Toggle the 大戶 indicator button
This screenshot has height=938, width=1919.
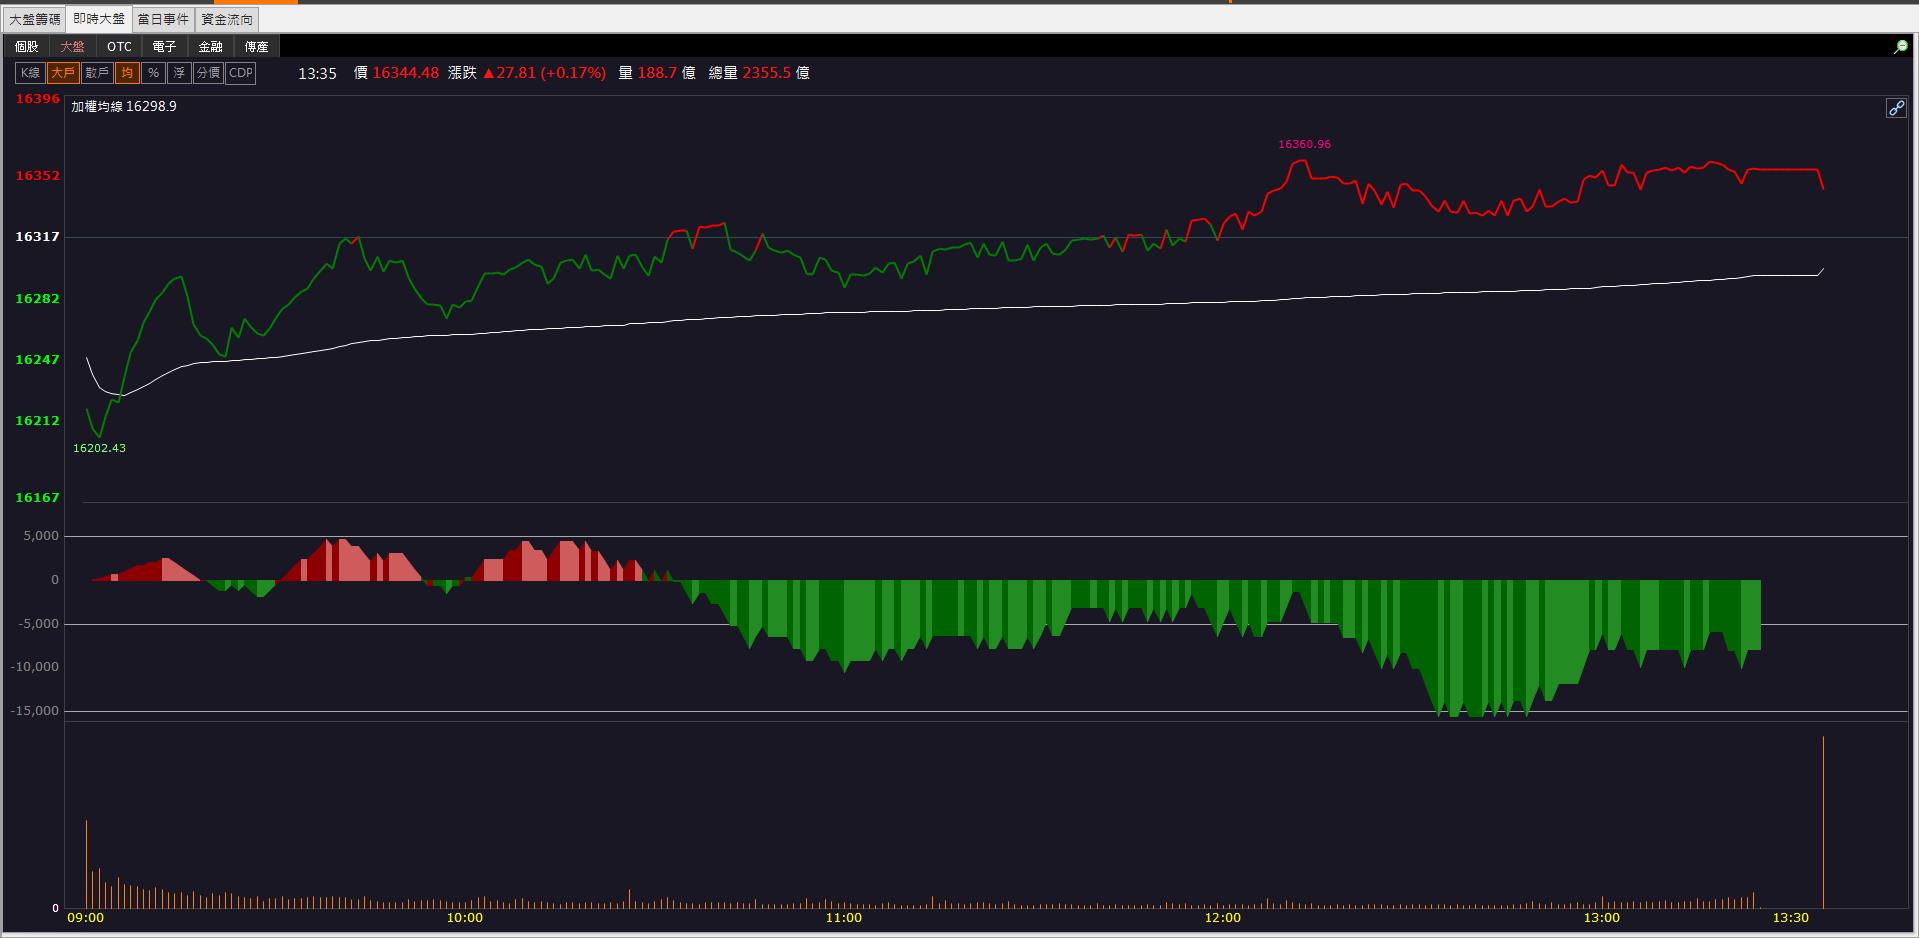click(x=63, y=73)
